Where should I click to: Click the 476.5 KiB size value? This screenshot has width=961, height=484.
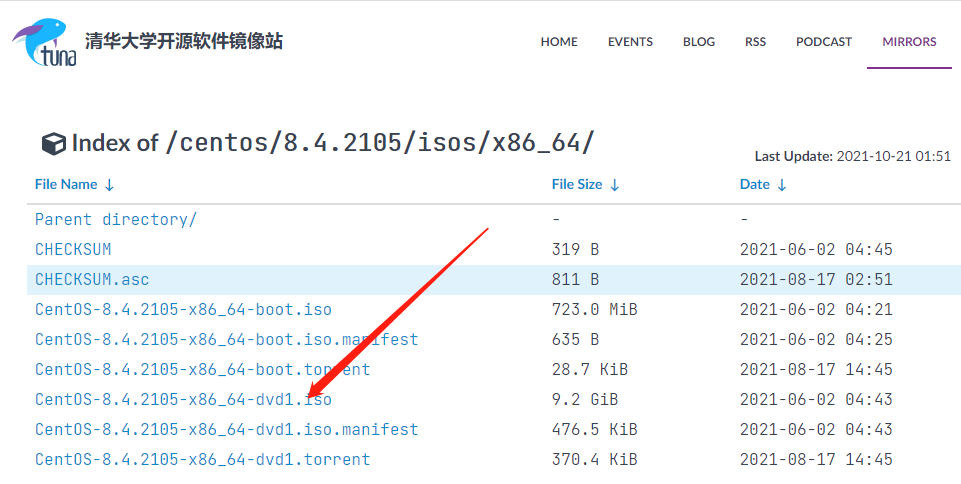[x=594, y=429]
